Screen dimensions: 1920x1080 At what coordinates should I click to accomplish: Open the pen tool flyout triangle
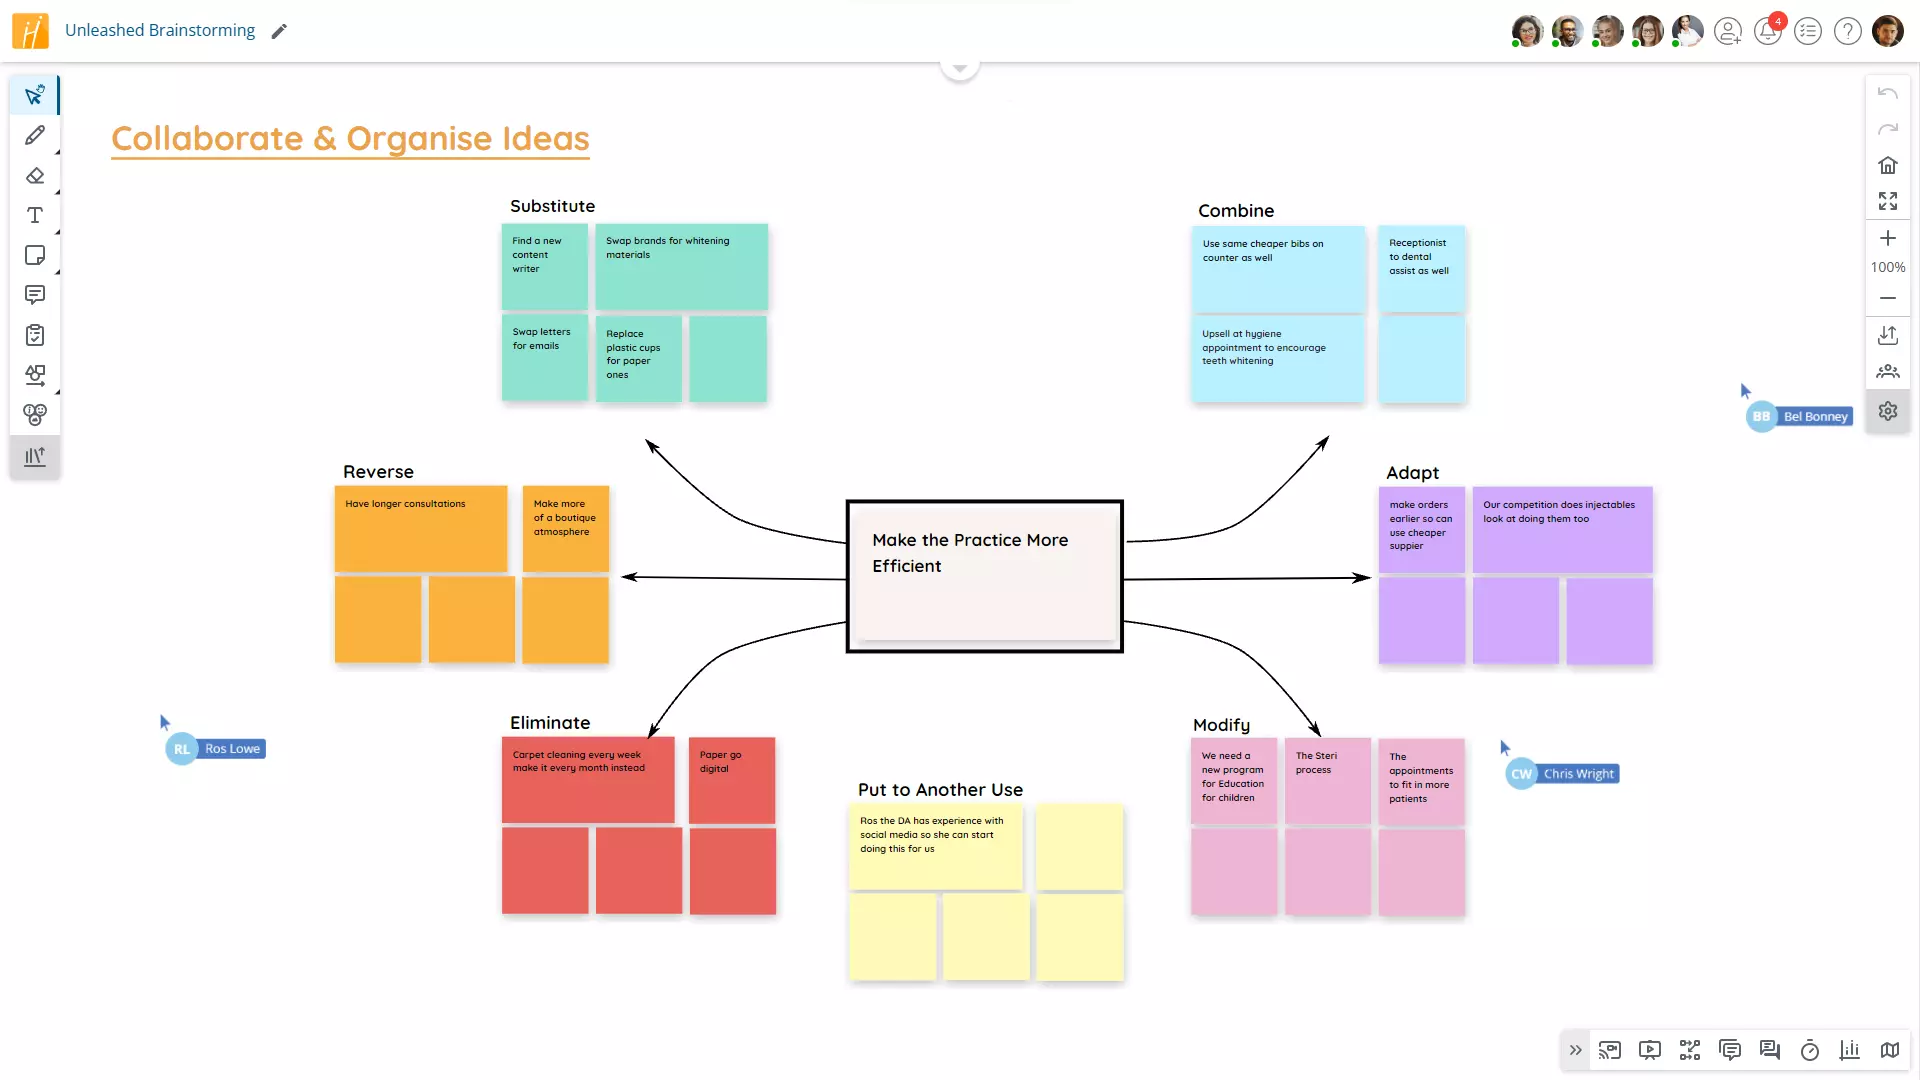pyautogui.click(x=56, y=150)
